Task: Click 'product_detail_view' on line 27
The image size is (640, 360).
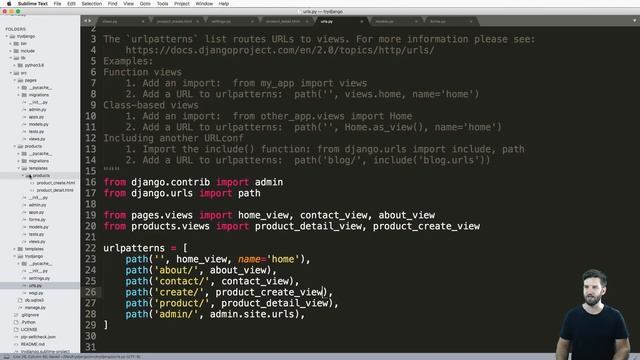Action: (x=275, y=303)
